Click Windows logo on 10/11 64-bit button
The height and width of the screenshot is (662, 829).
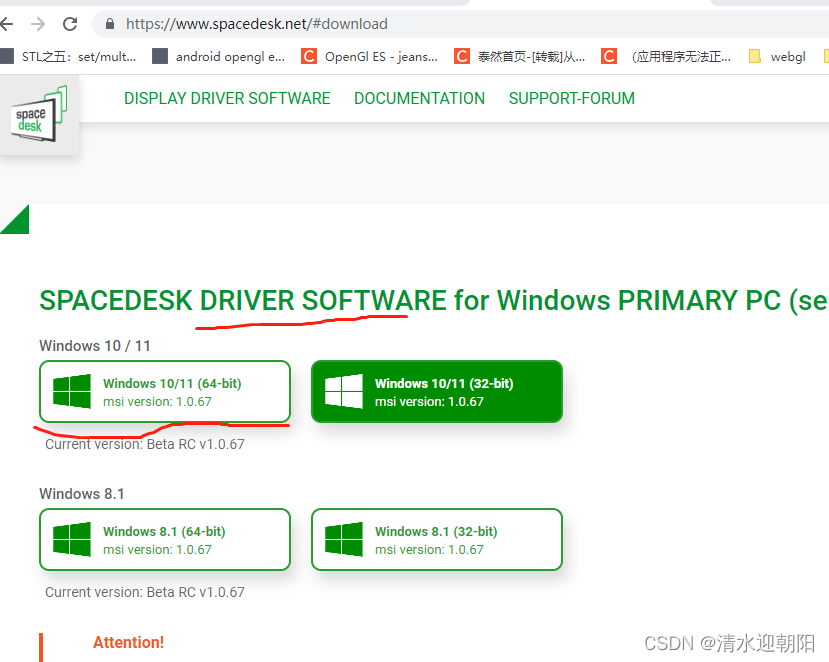pyautogui.click(x=72, y=391)
